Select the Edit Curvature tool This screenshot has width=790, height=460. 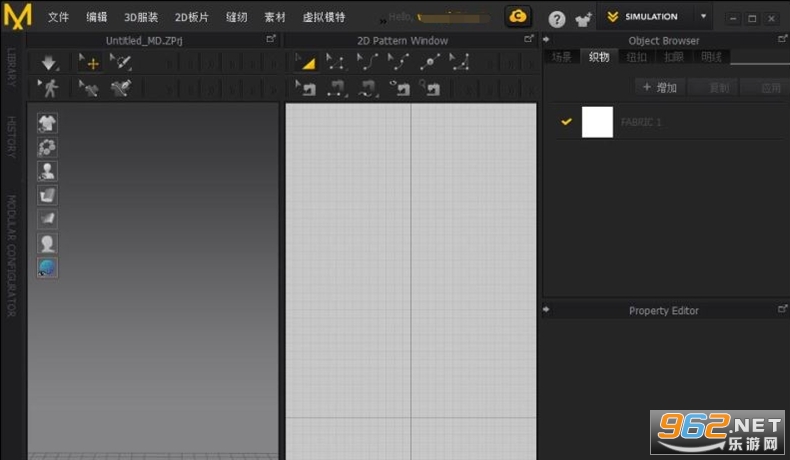pos(367,62)
